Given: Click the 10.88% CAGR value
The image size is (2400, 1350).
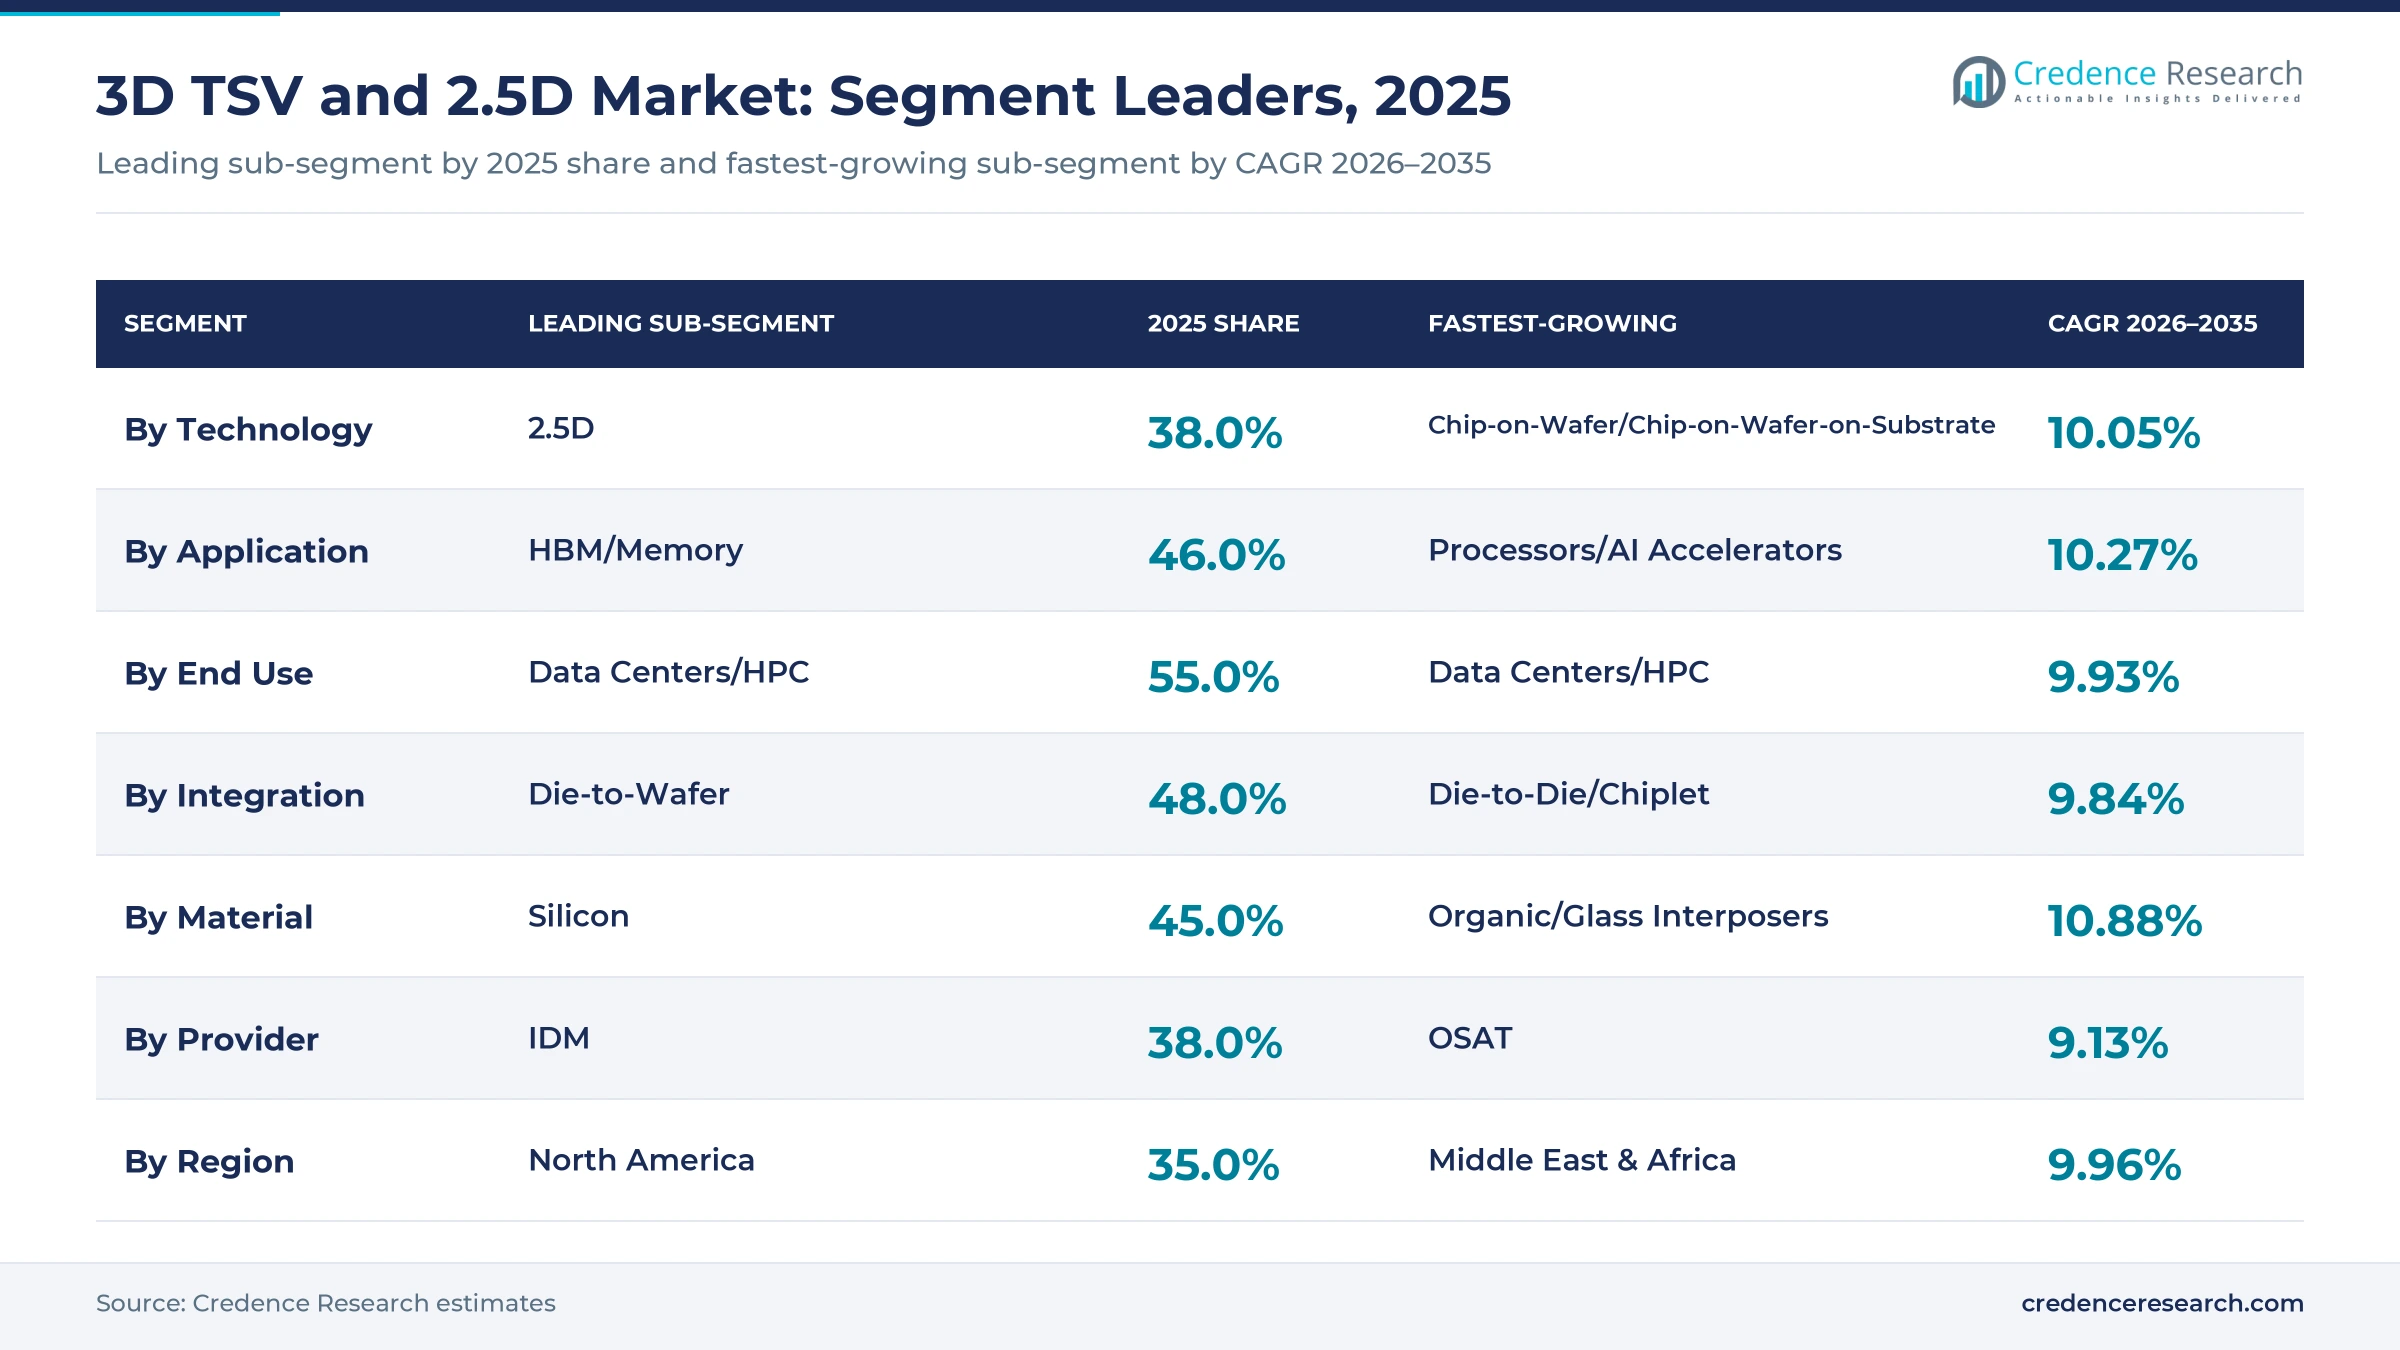Looking at the screenshot, I should 2125,921.
